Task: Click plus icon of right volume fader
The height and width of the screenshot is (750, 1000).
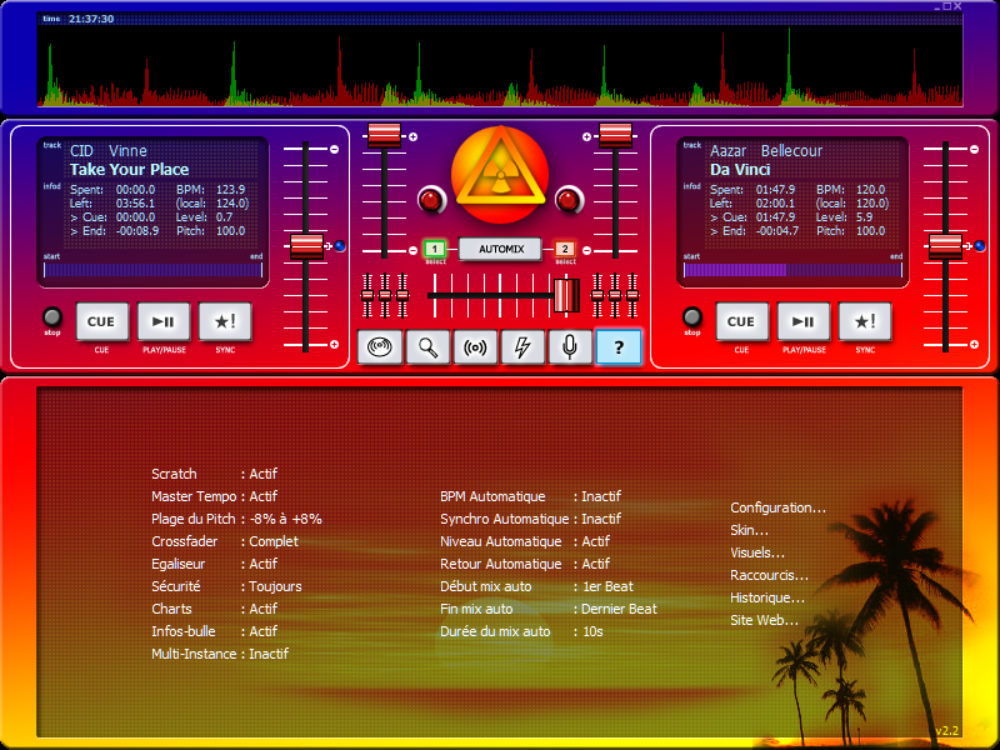Action: (x=587, y=136)
